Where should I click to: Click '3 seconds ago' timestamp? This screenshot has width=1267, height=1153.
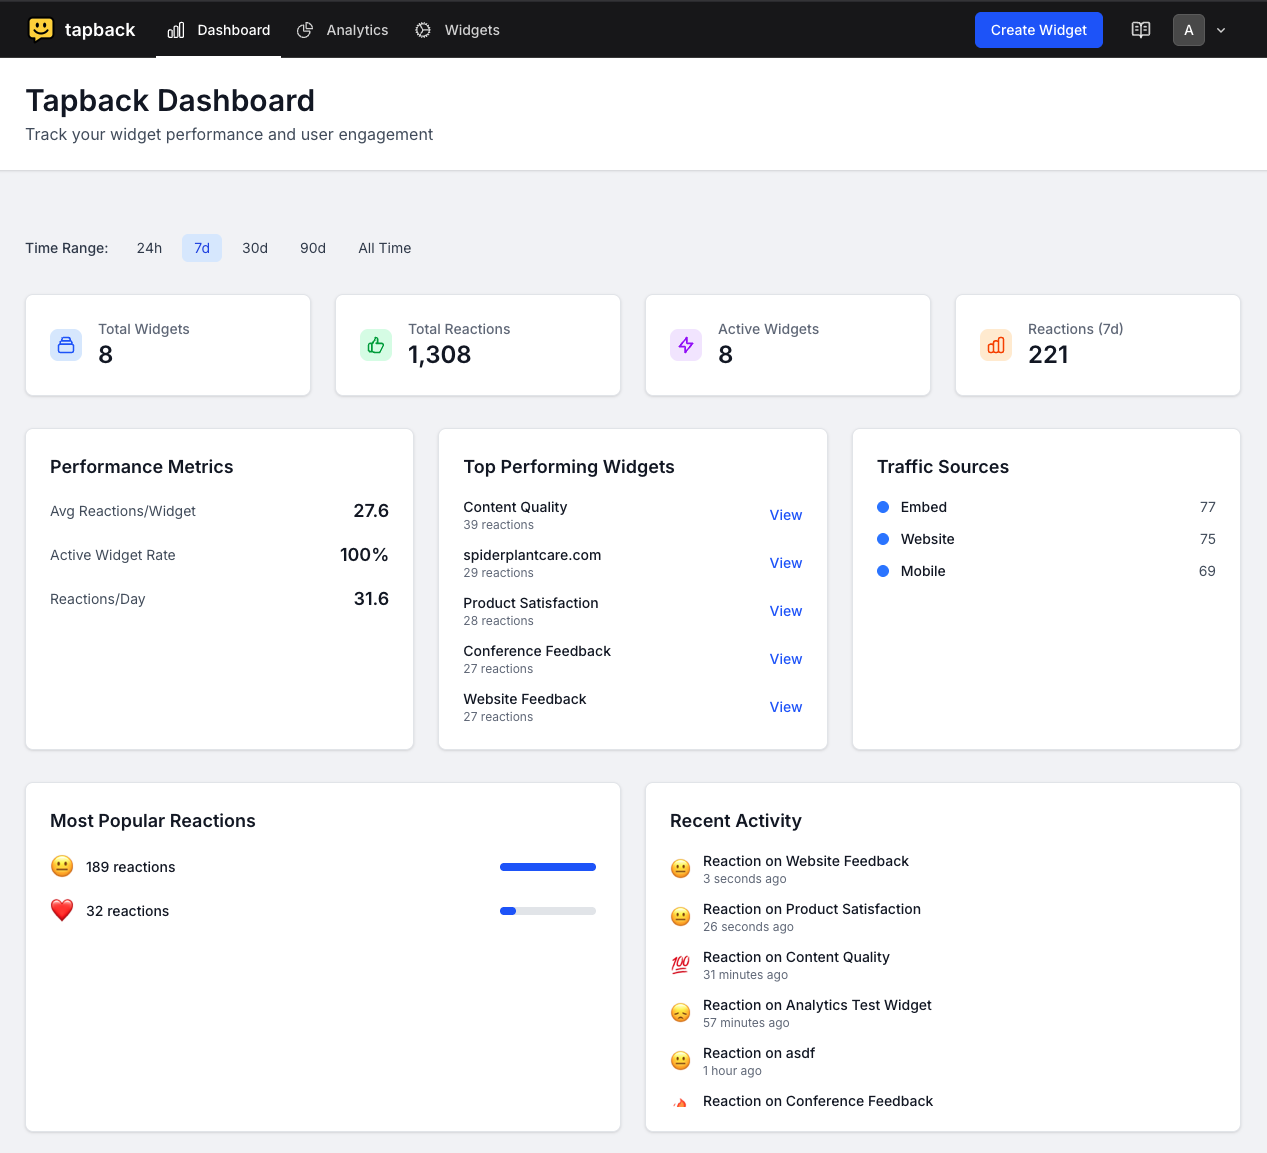[x=745, y=879]
